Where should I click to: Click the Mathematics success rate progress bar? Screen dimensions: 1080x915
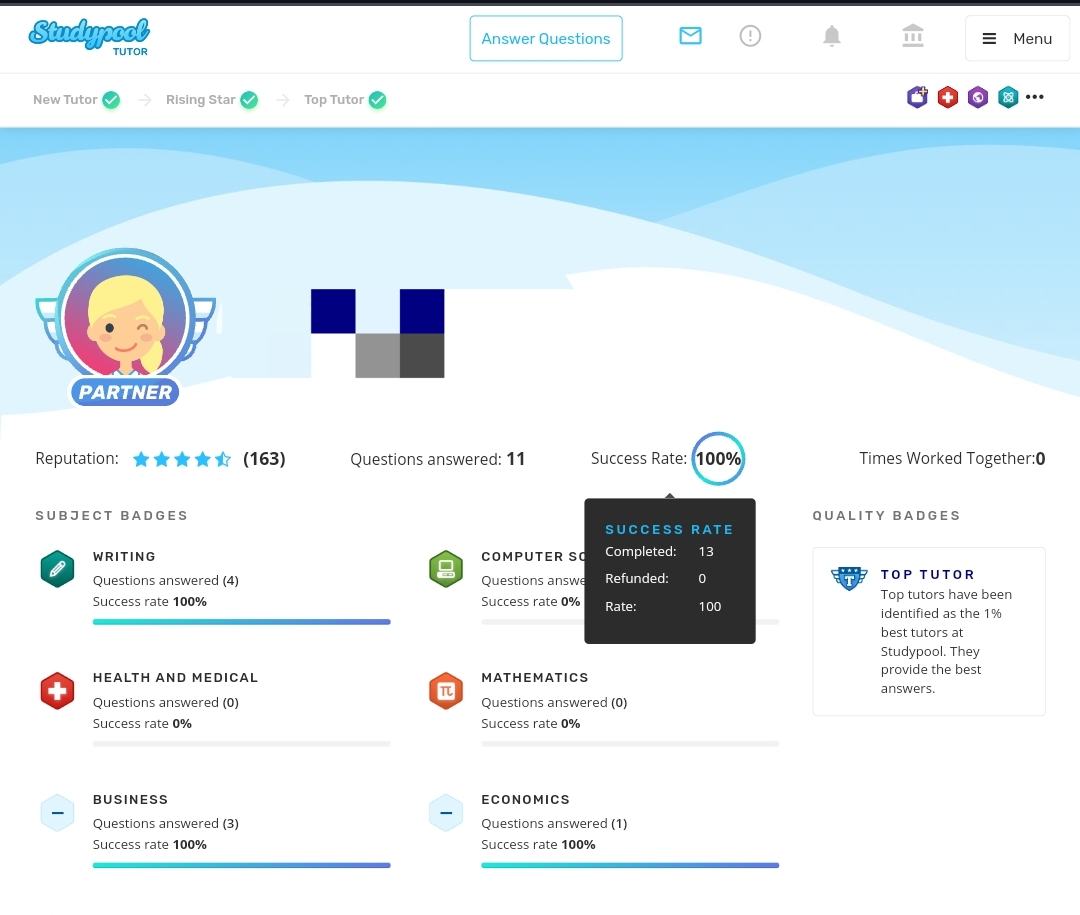tap(630, 744)
